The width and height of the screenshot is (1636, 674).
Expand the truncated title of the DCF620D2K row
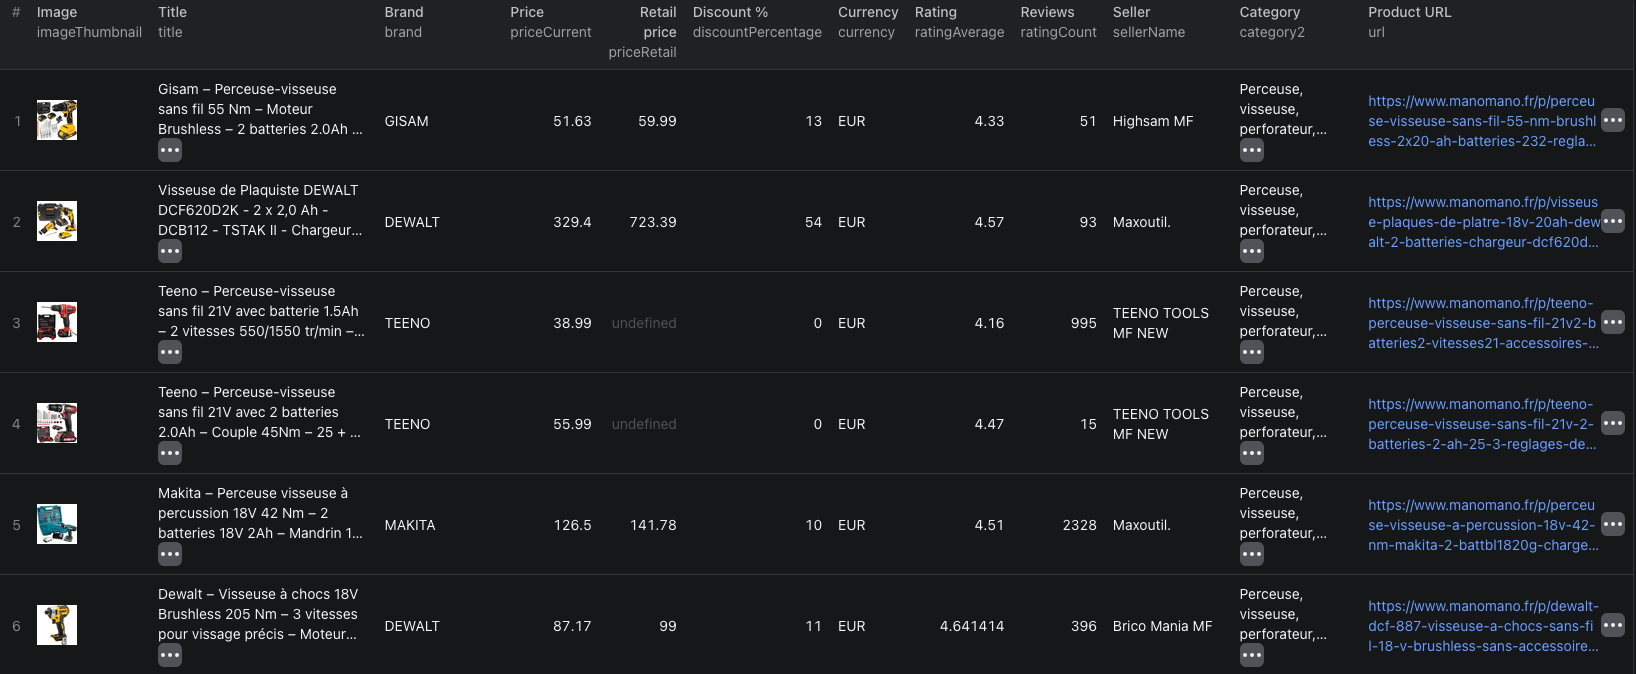pos(170,252)
